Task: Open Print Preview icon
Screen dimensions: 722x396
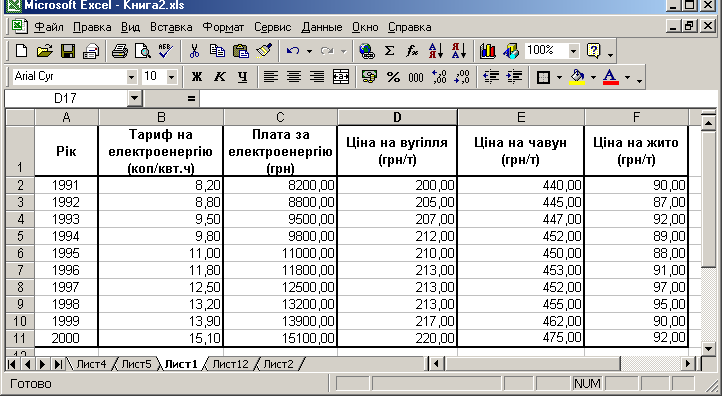Action: point(143,51)
